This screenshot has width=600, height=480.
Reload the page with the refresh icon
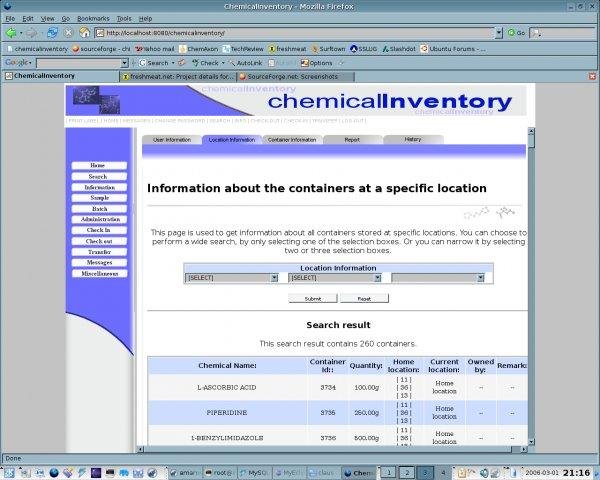tap(52, 33)
